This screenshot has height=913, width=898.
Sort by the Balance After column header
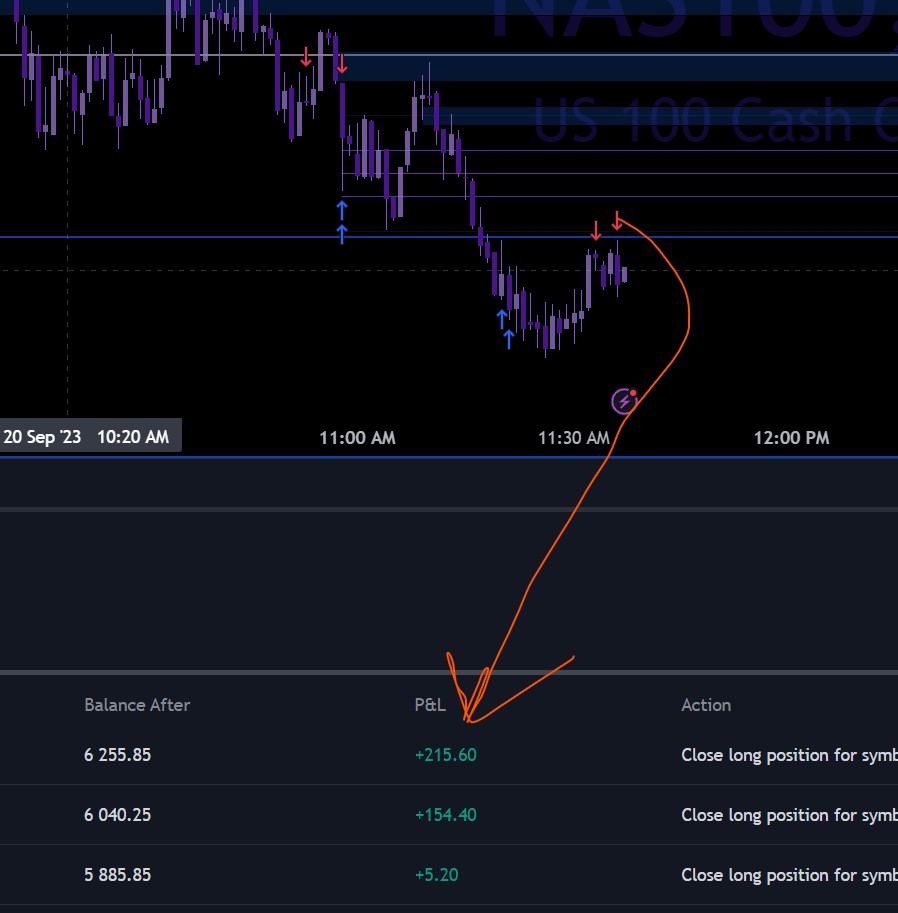click(137, 705)
